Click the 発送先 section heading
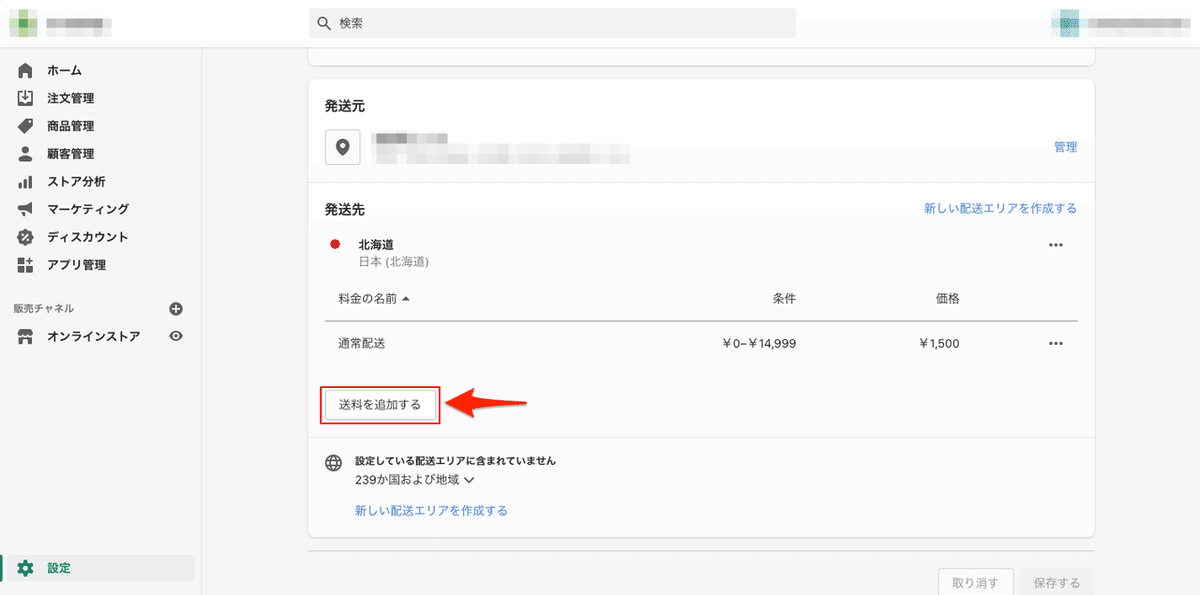The height and width of the screenshot is (595, 1200). [343, 210]
